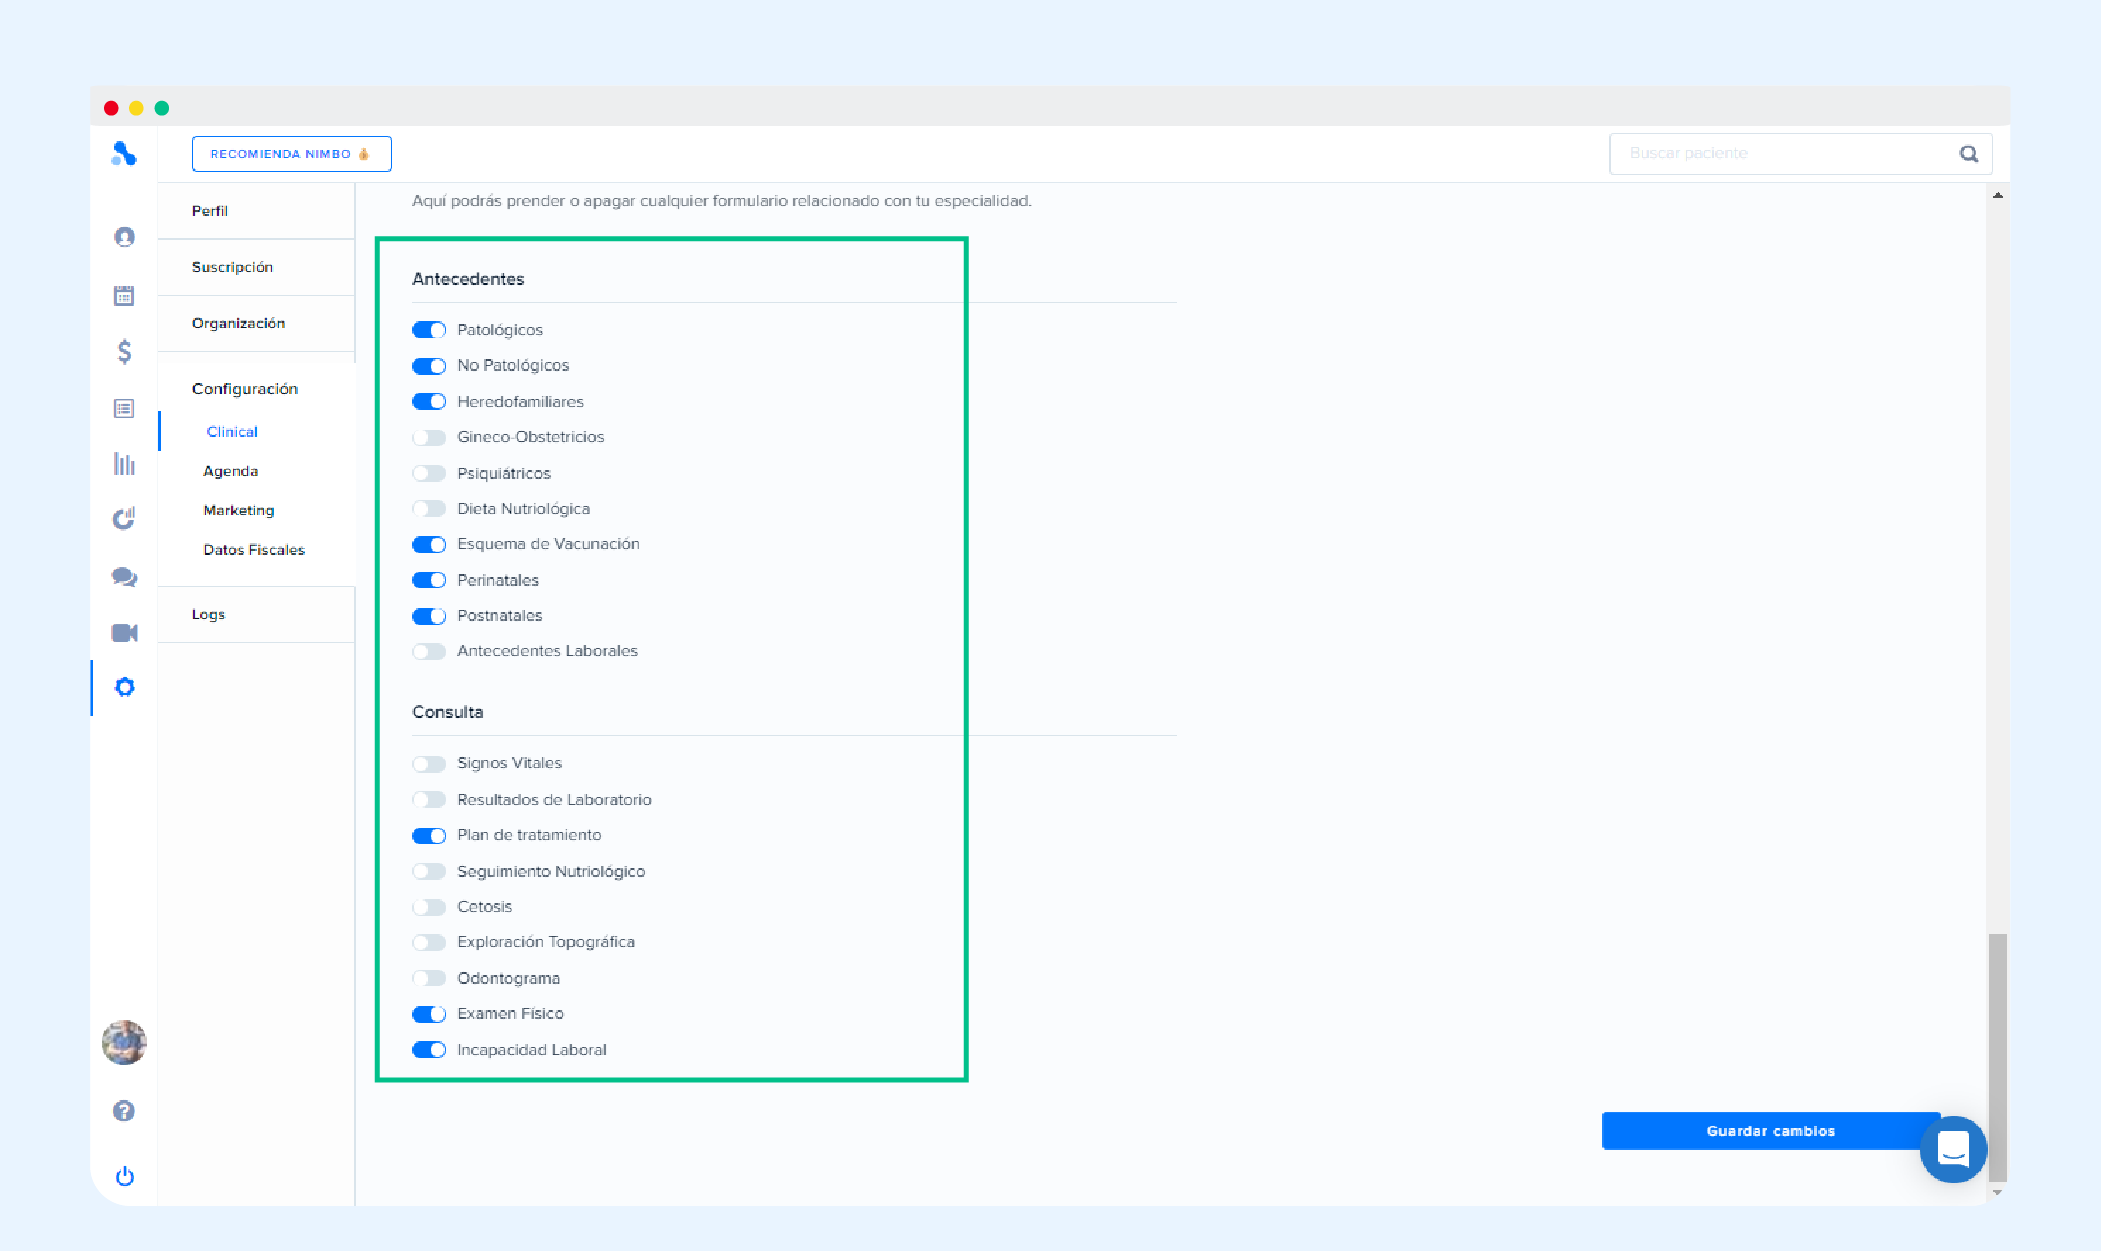Viewport: 2101px width, 1251px height.
Task: Enable the Gineco-Obstetricios toggle
Action: tap(429, 438)
